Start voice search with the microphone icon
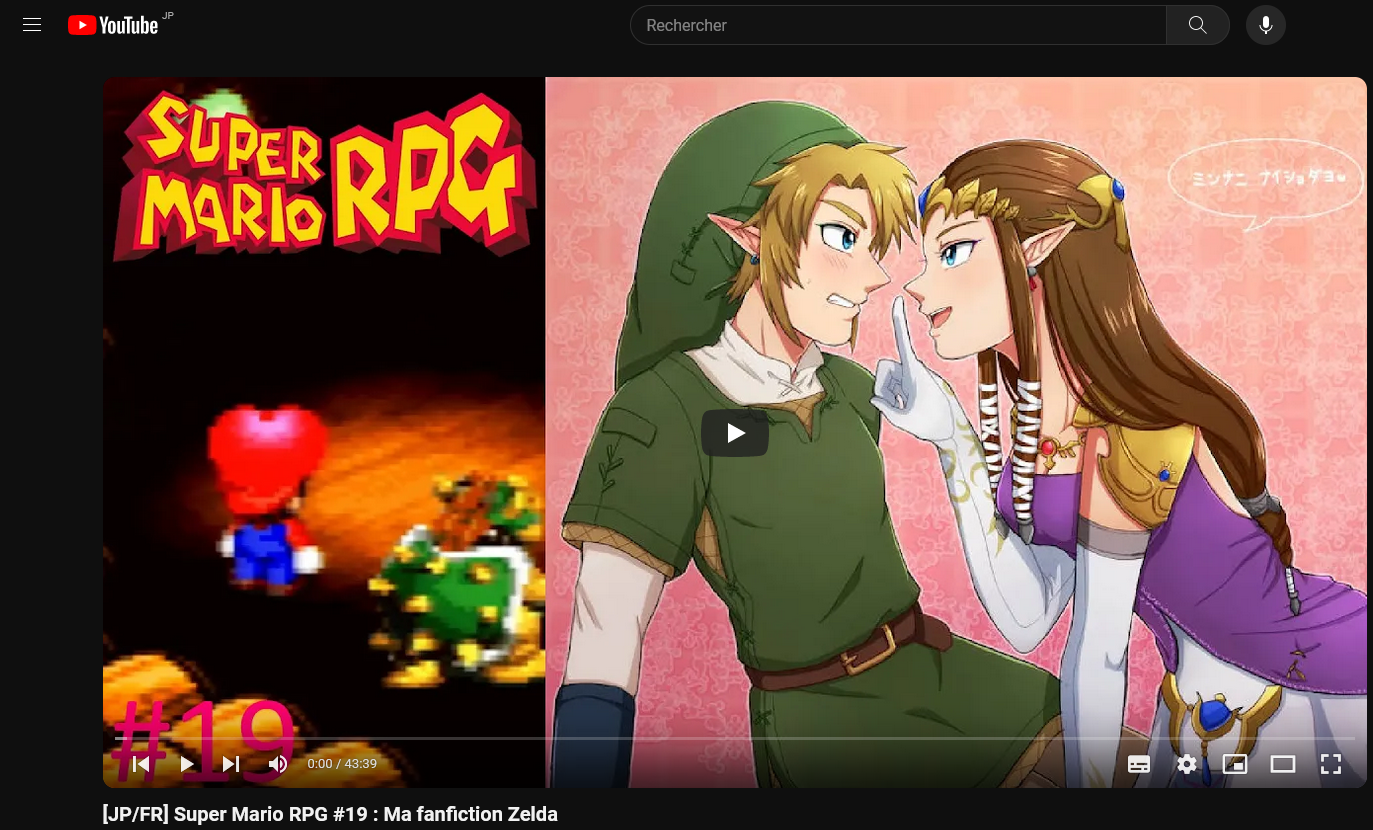This screenshot has width=1373, height=830. tap(1265, 25)
